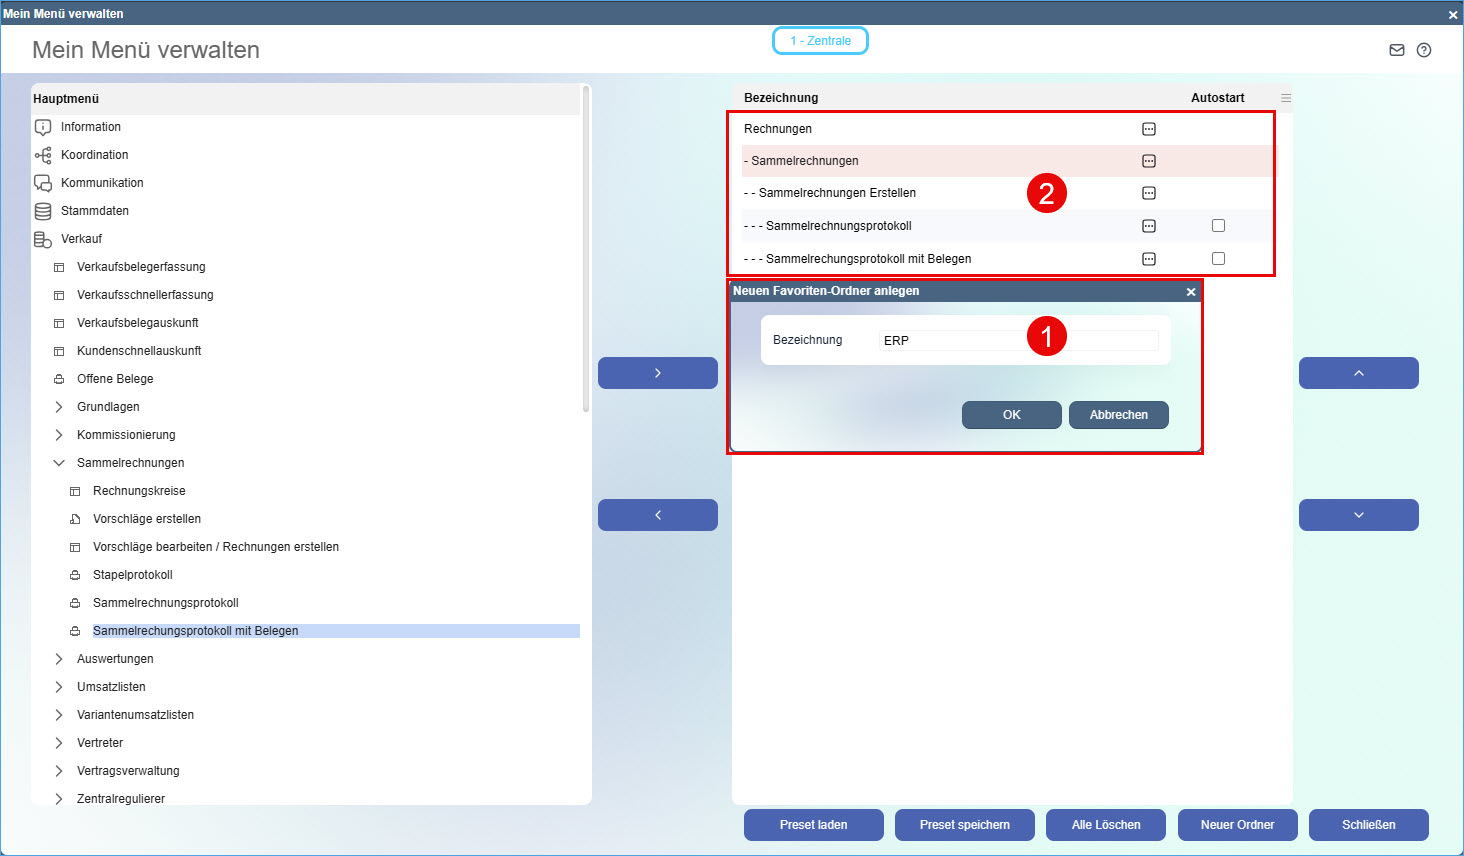Click the Autostart column header
1464x856 pixels.
coord(1218,98)
